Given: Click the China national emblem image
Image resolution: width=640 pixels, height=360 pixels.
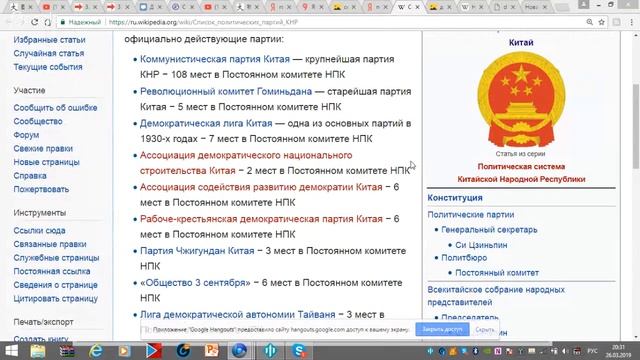Looking at the screenshot, I should (x=521, y=100).
